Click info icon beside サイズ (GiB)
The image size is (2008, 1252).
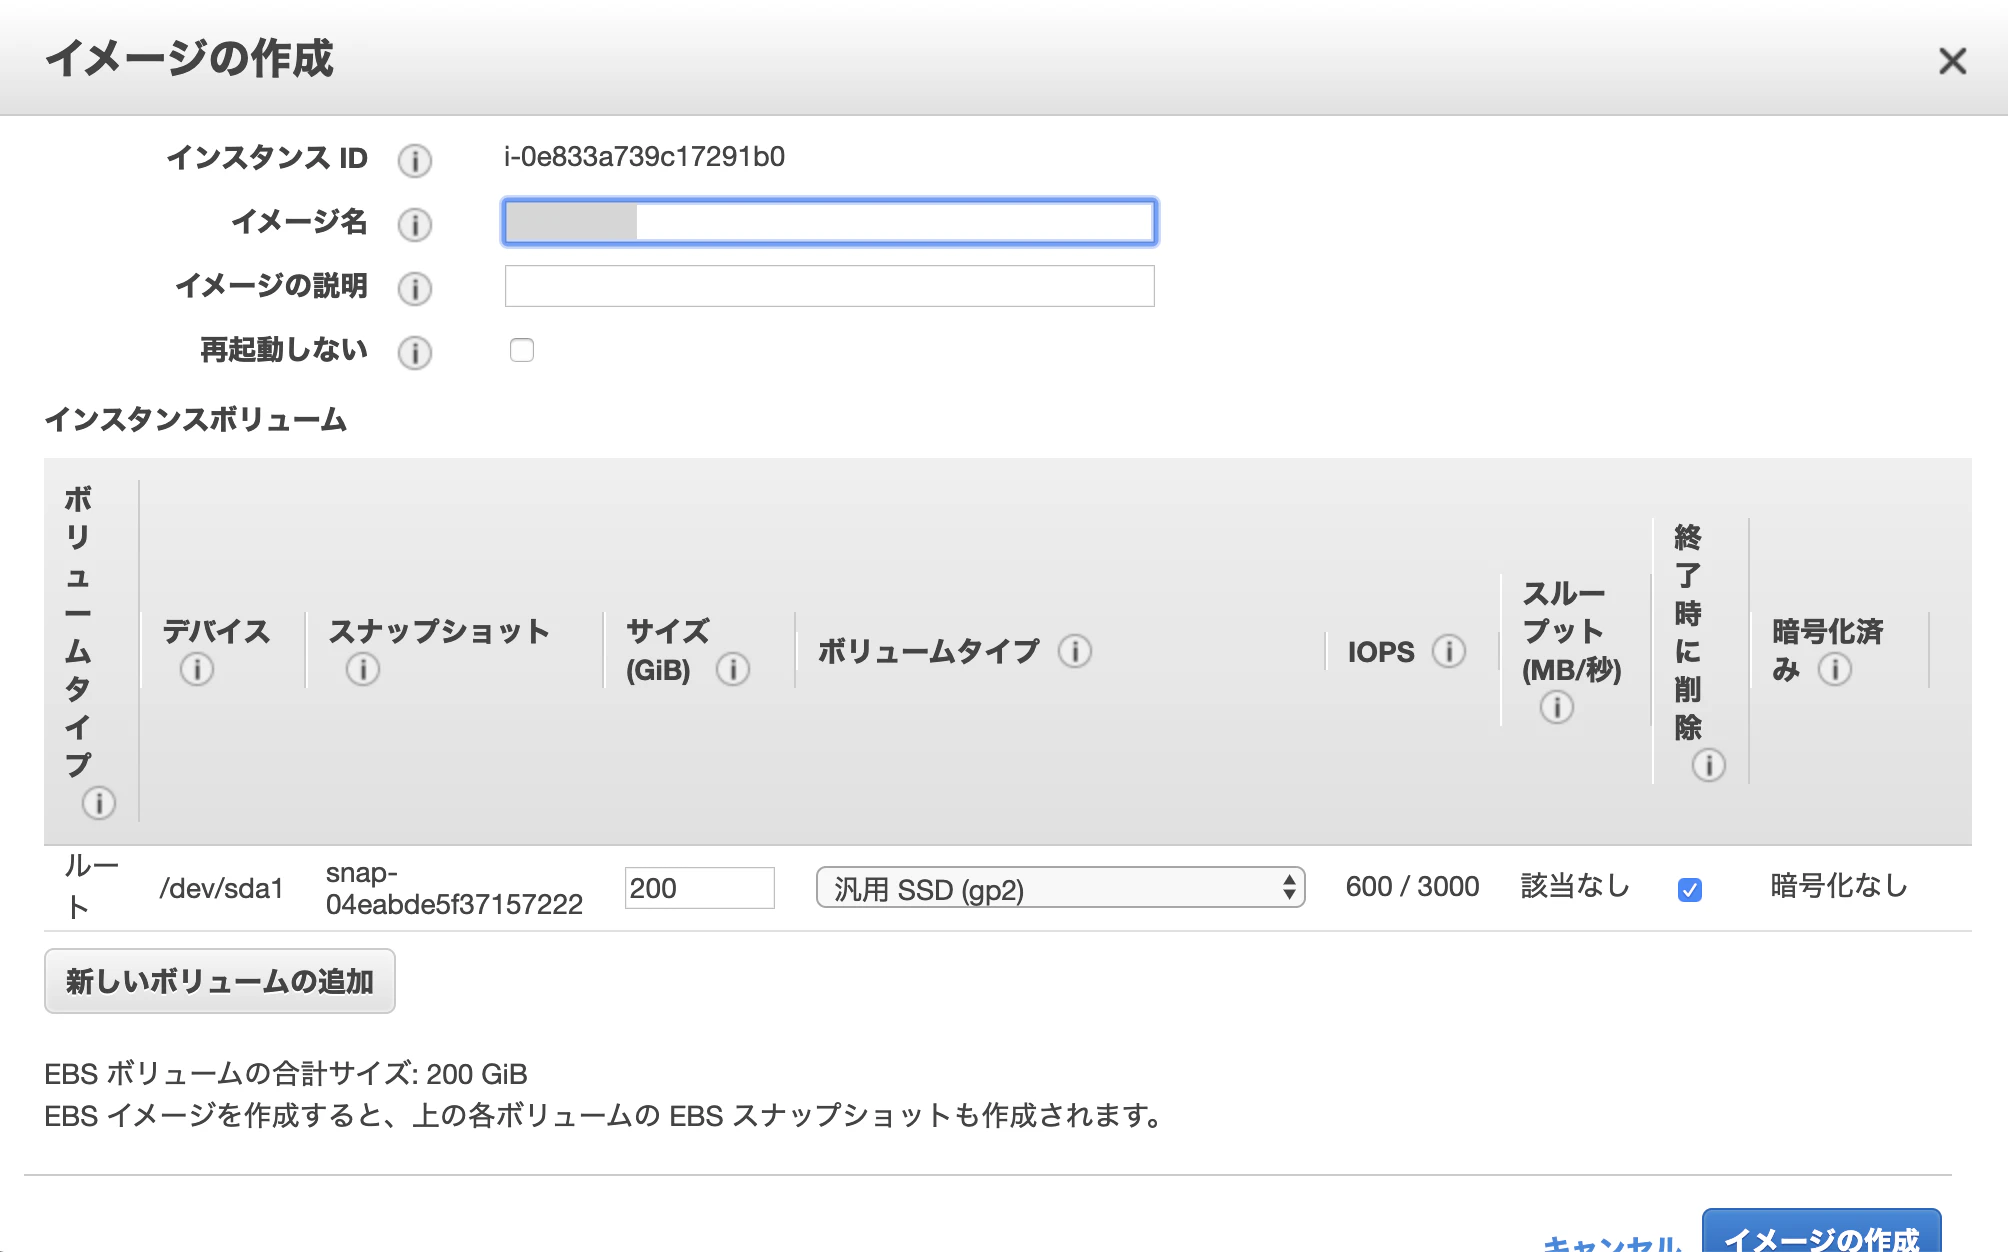click(732, 669)
